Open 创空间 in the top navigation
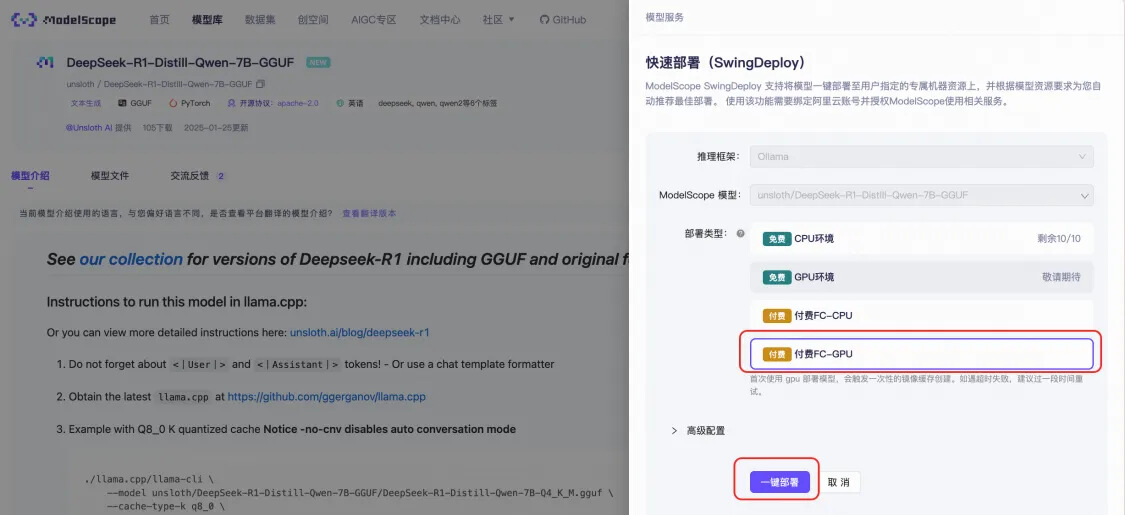 (313, 19)
